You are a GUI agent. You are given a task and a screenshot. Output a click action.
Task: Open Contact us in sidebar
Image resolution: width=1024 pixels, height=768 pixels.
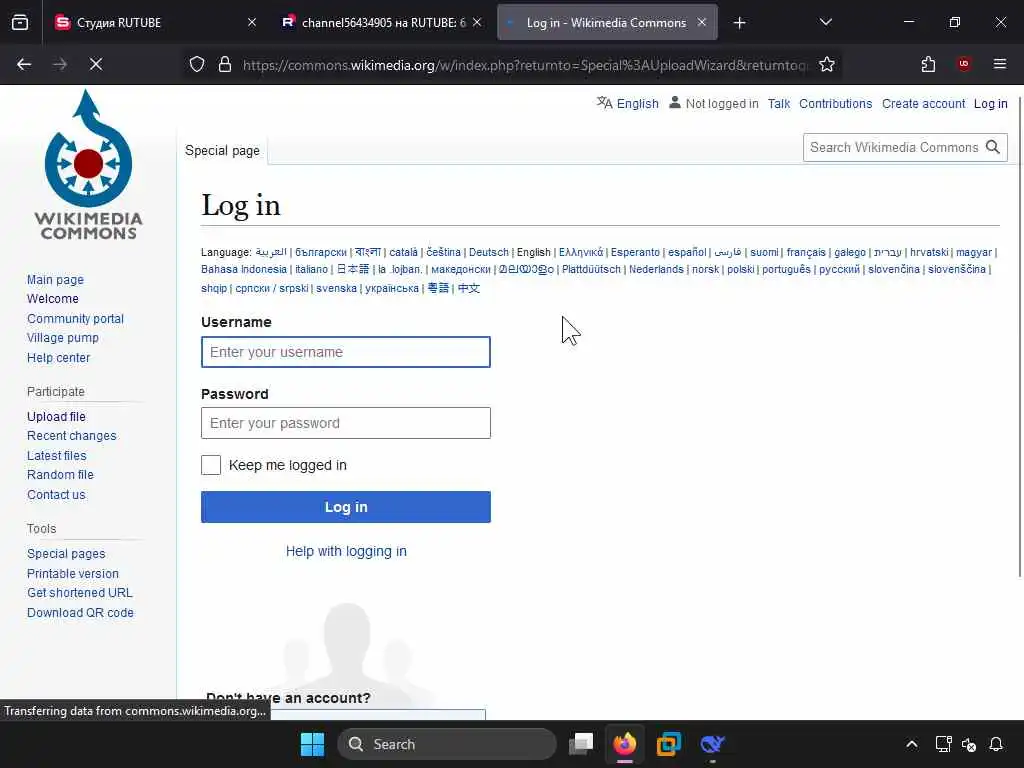coord(56,495)
